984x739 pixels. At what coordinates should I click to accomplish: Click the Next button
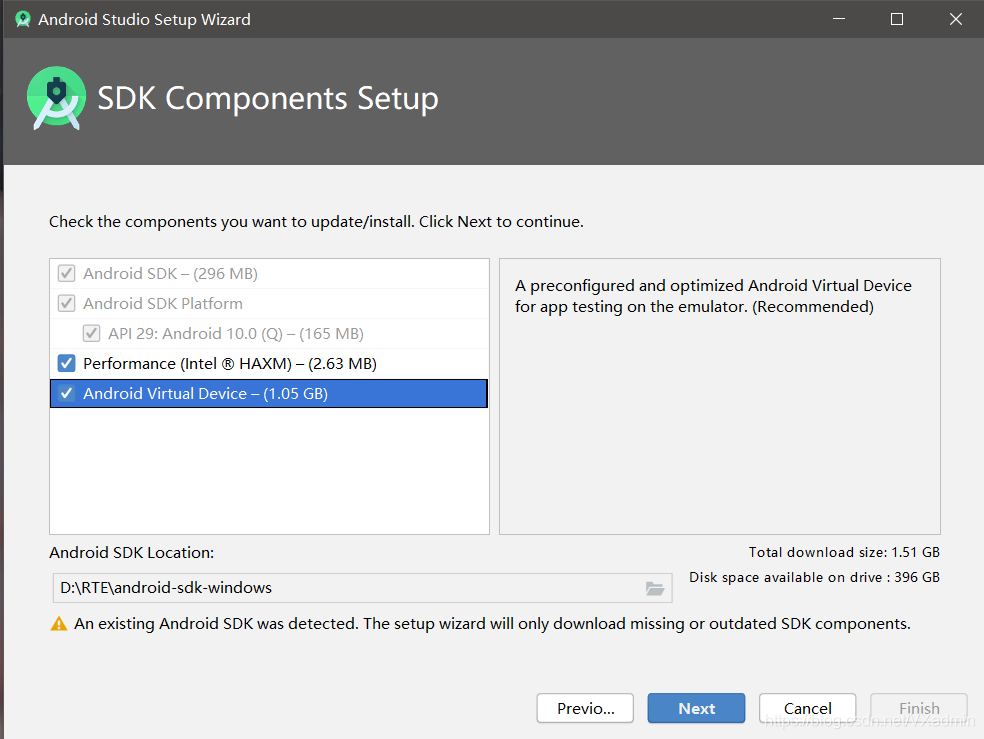(x=697, y=708)
